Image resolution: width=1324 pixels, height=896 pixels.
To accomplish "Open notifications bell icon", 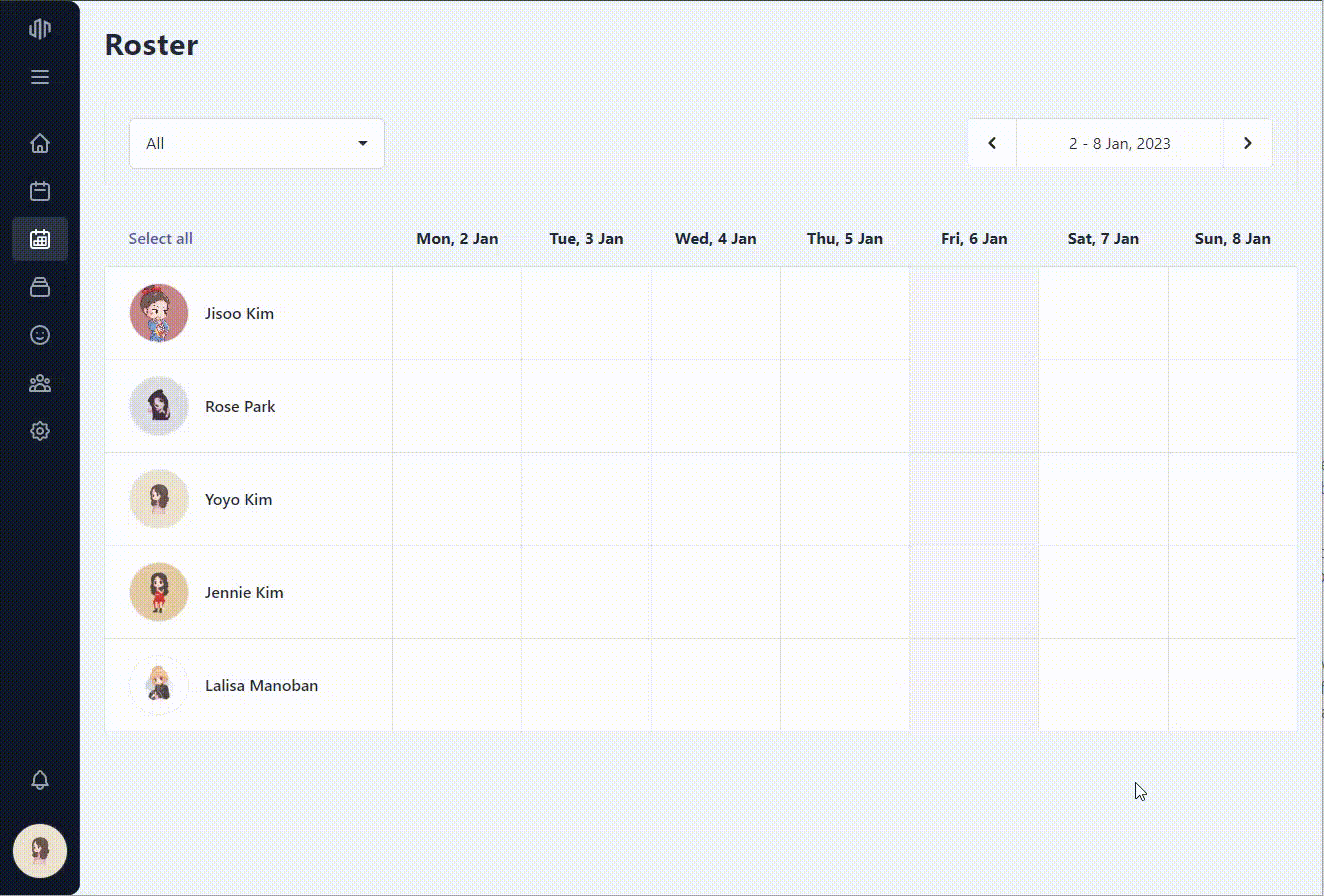I will click(40, 780).
